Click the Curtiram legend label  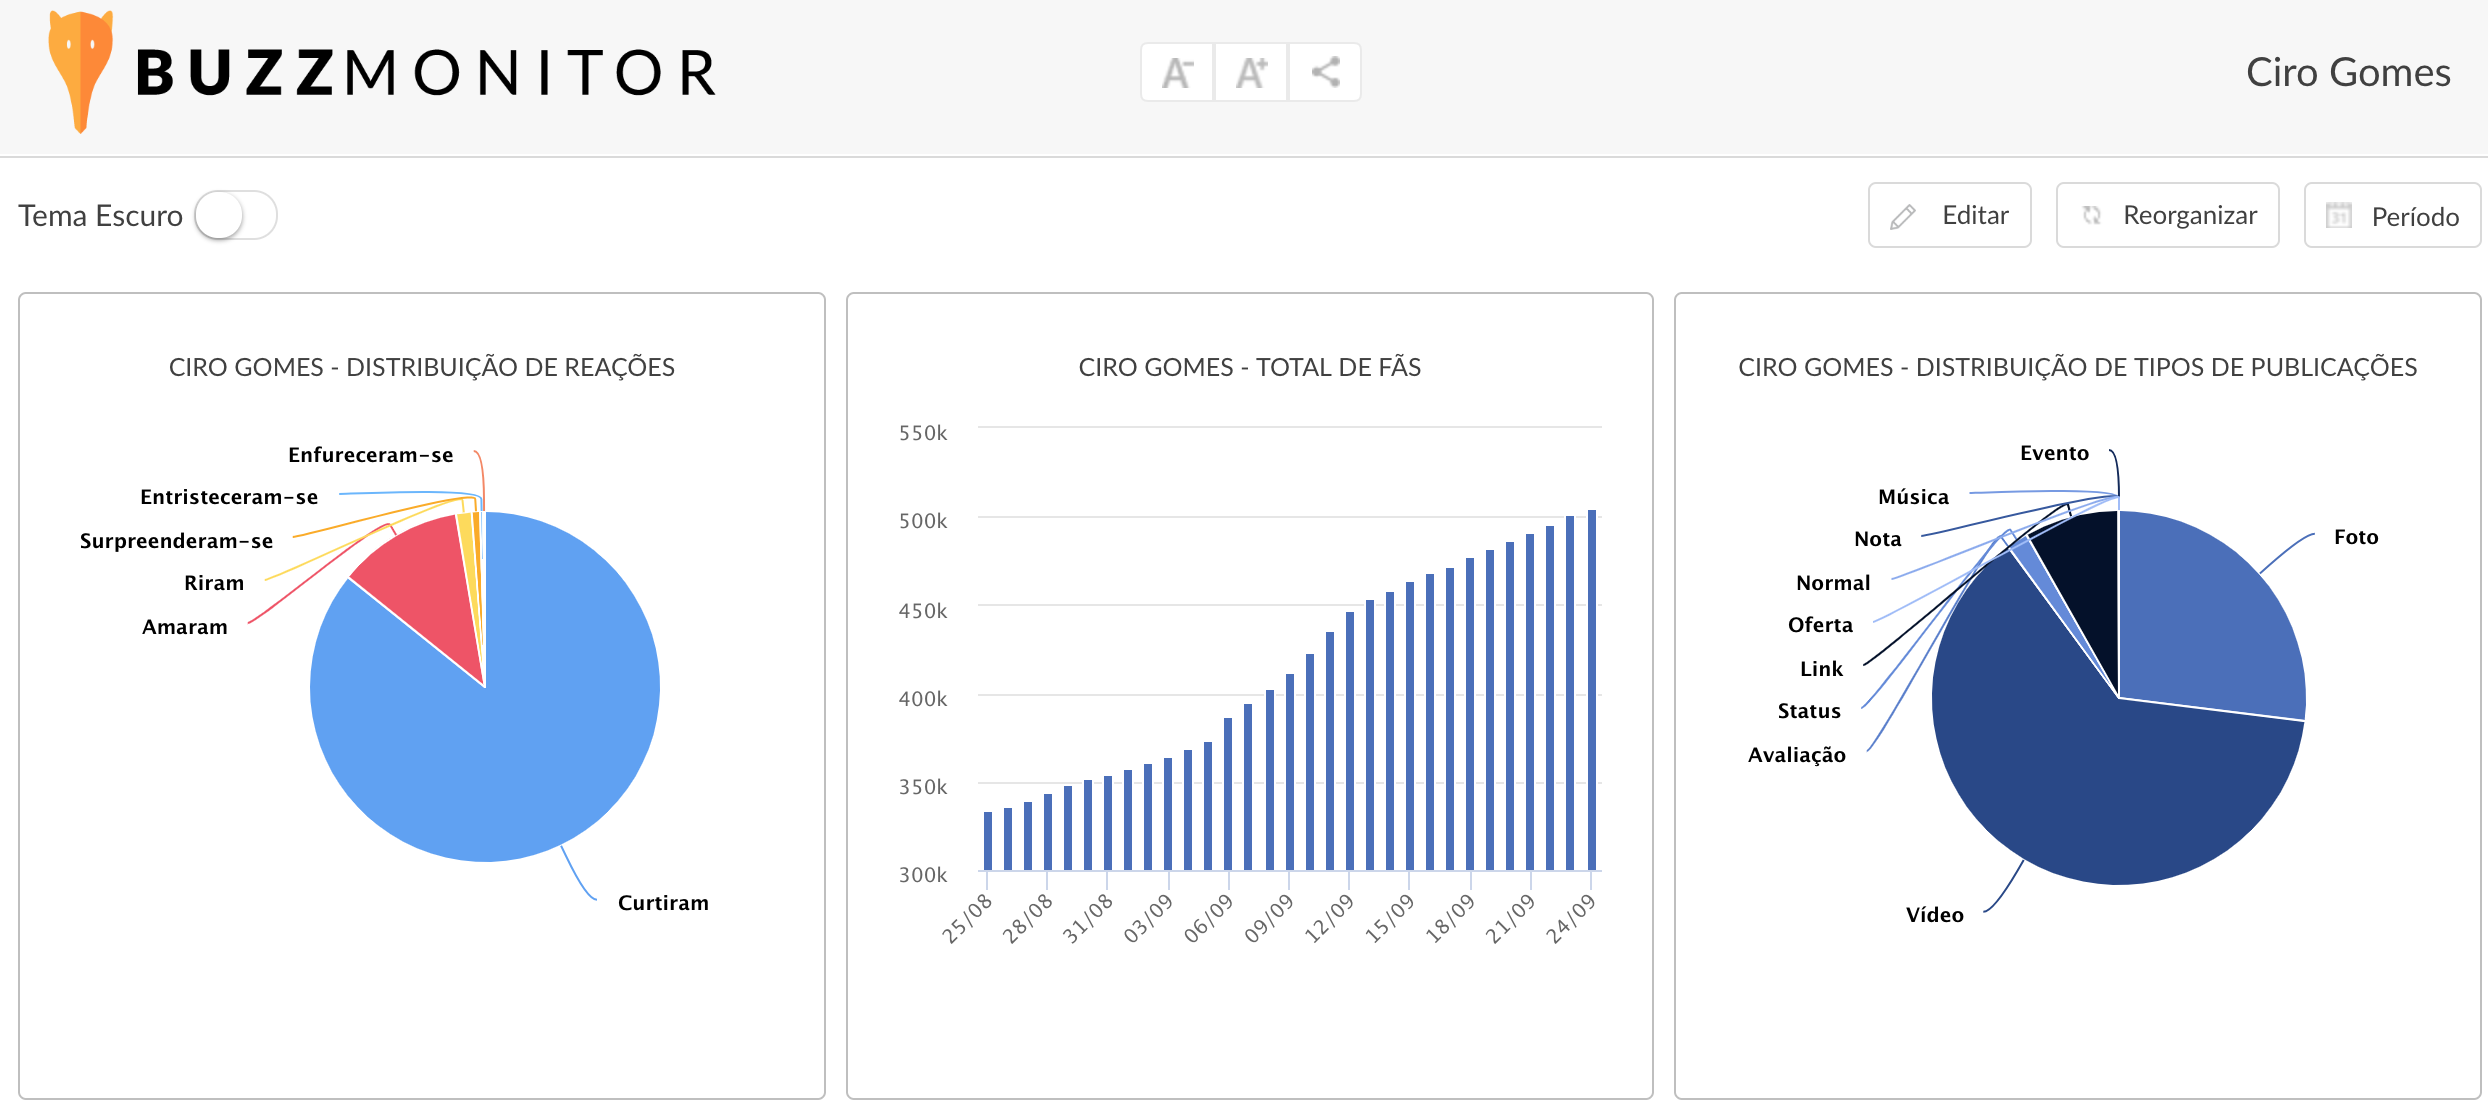coord(663,903)
